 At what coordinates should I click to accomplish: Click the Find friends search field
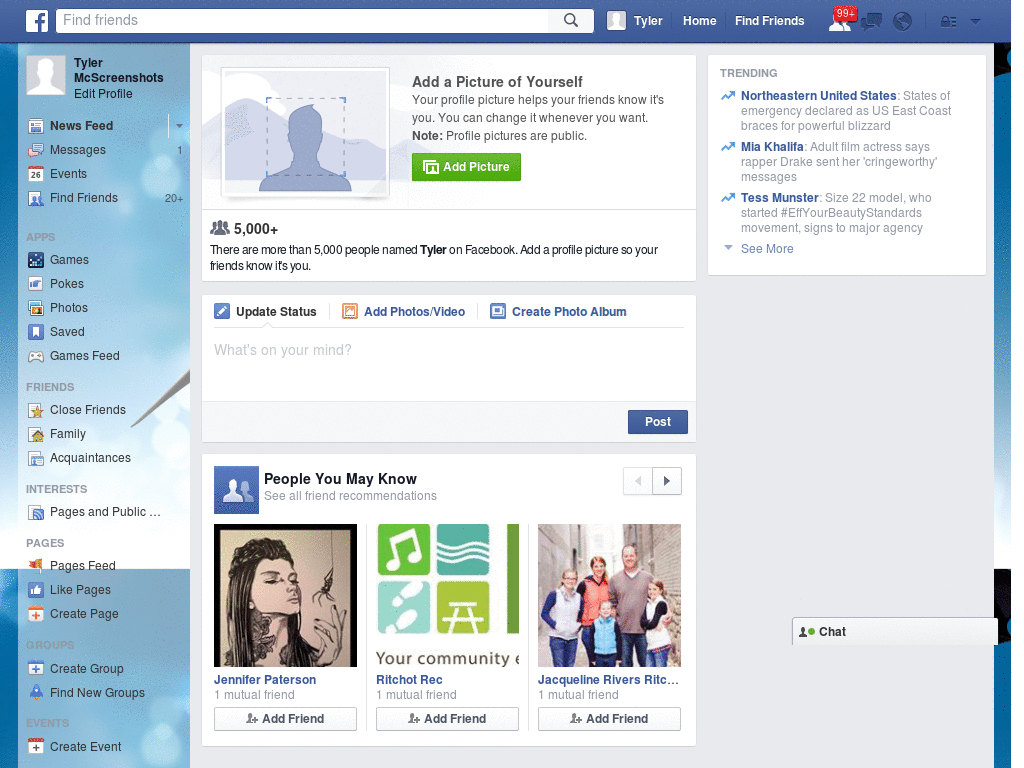[304, 20]
